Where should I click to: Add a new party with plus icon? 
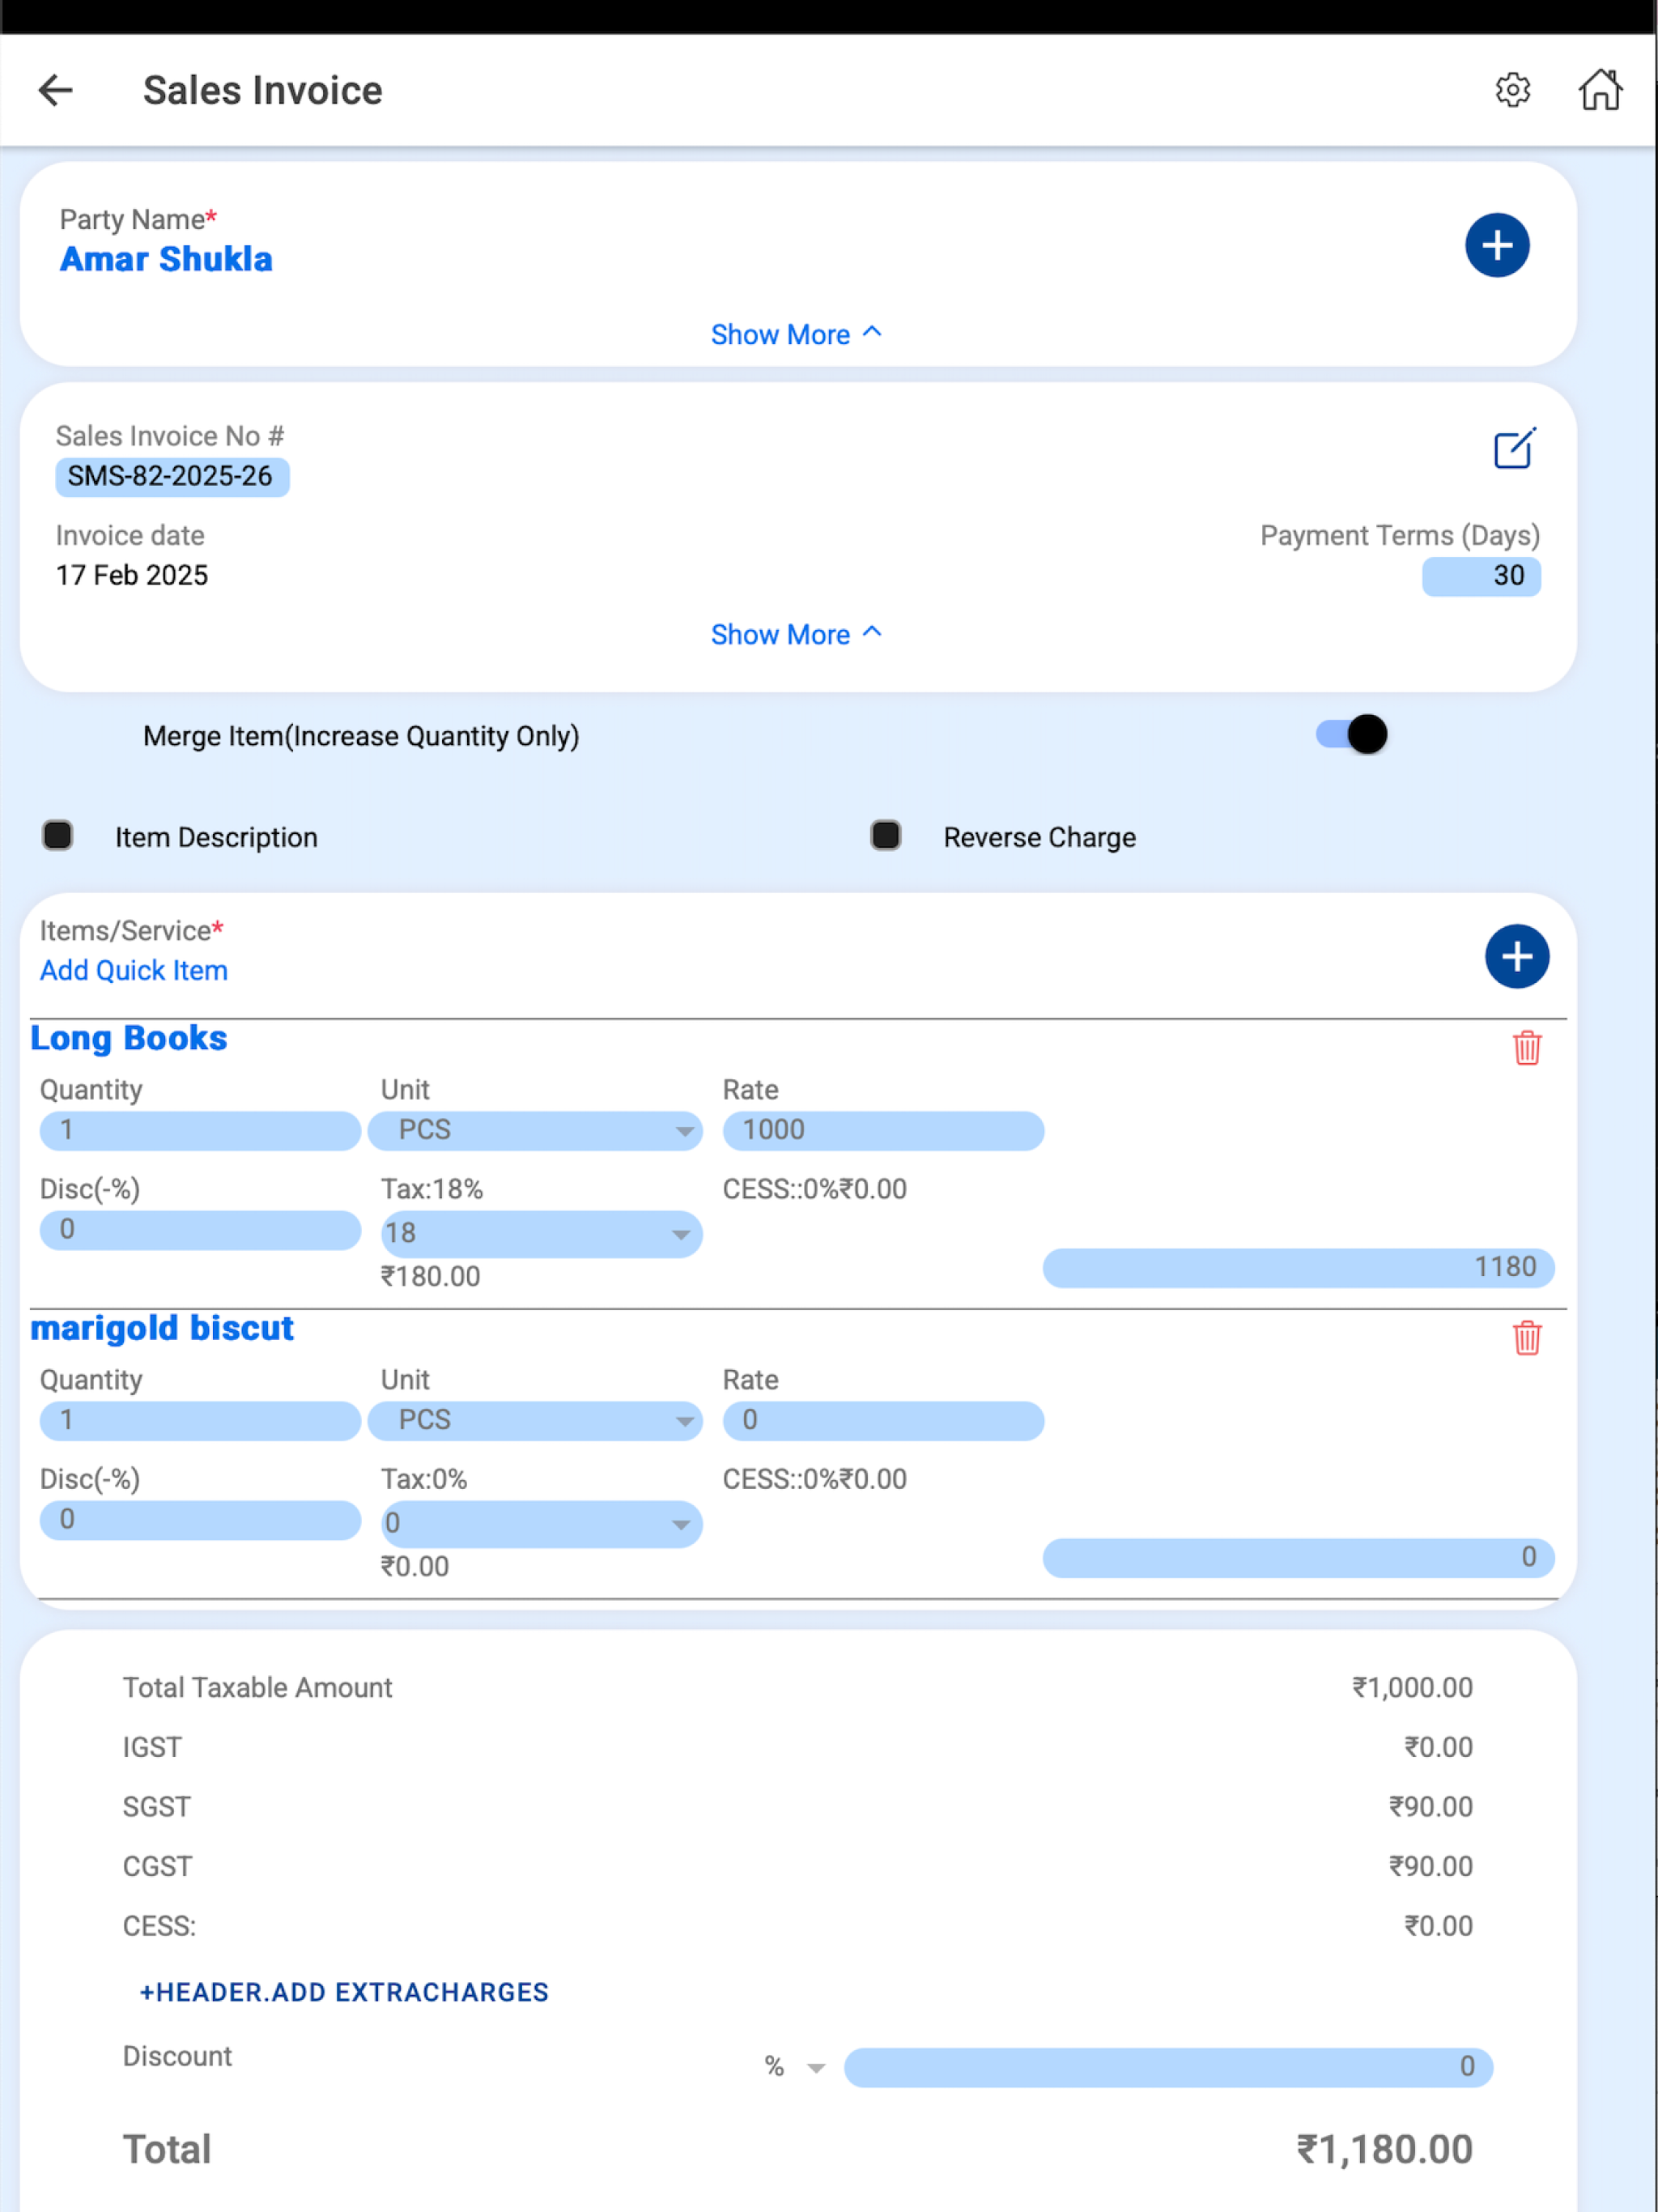(1497, 245)
